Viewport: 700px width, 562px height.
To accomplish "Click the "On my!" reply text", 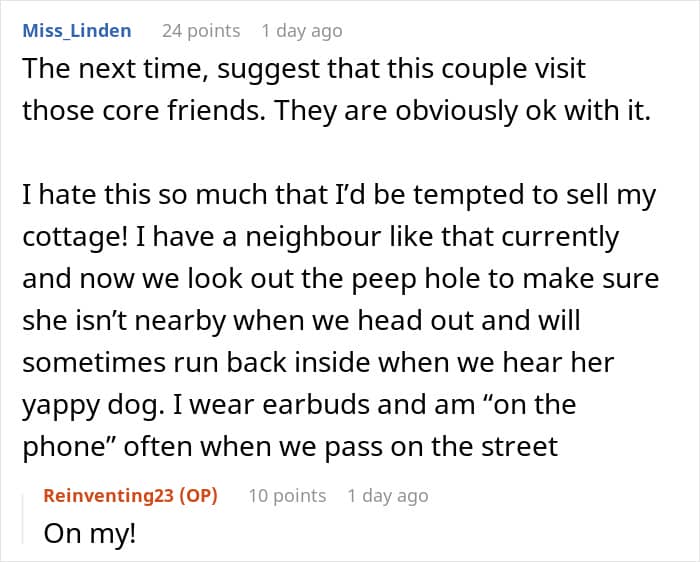I will 89,533.
